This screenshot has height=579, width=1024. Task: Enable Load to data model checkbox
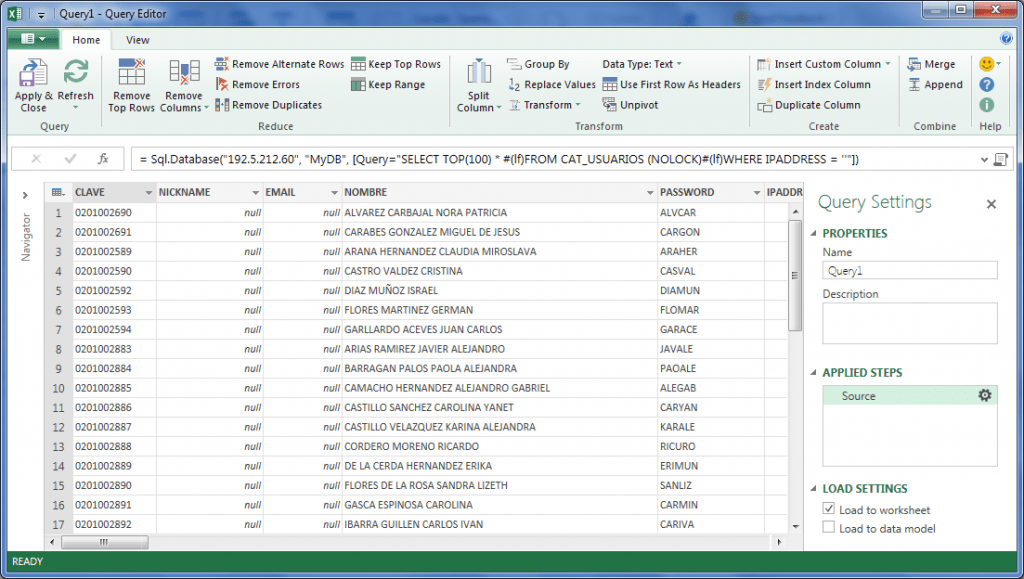(829, 527)
